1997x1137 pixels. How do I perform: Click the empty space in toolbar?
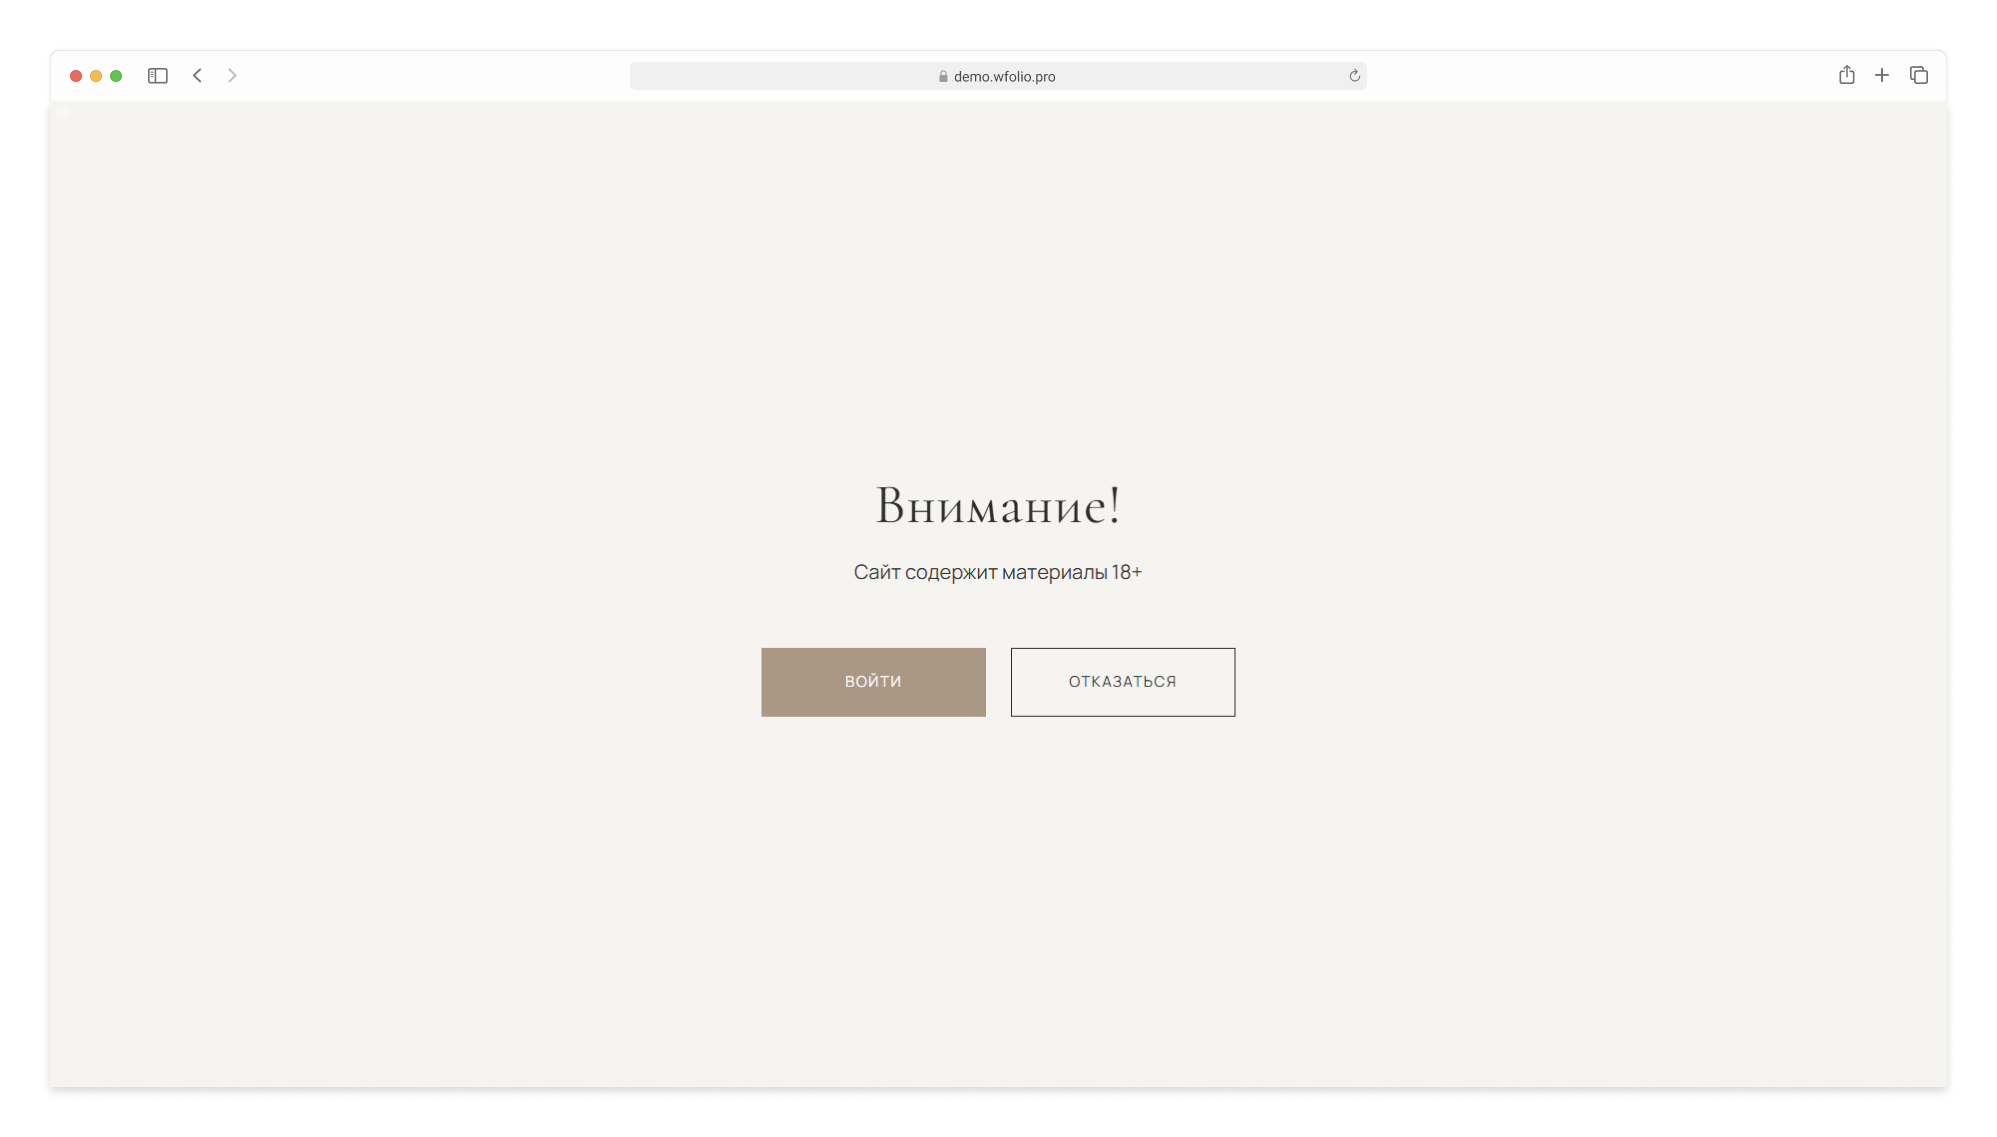click(x=430, y=76)
